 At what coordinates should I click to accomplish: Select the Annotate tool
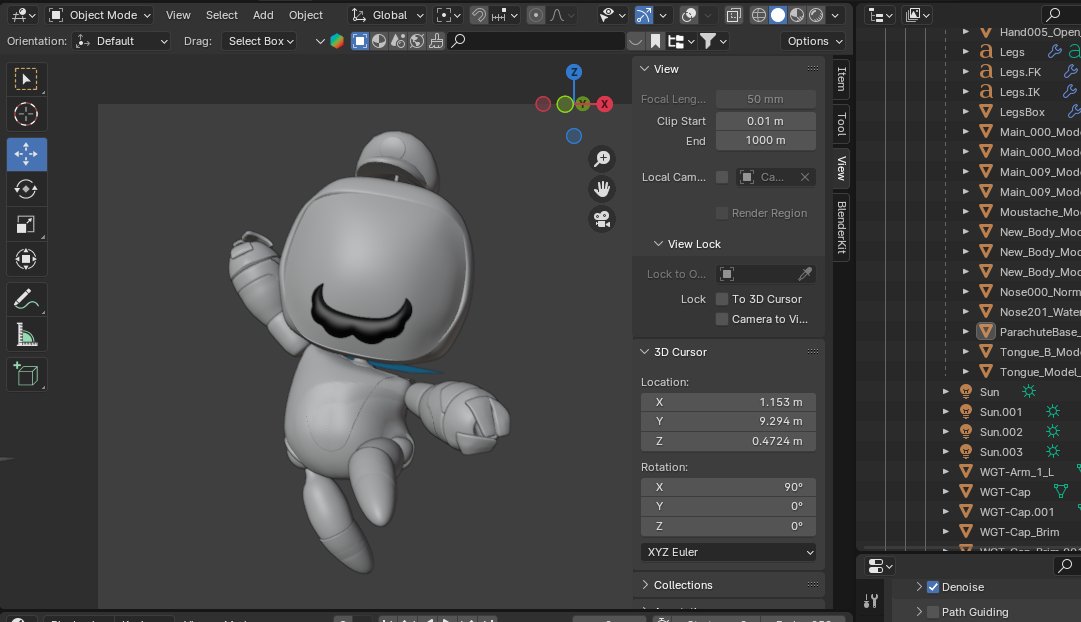pos(26,299)
